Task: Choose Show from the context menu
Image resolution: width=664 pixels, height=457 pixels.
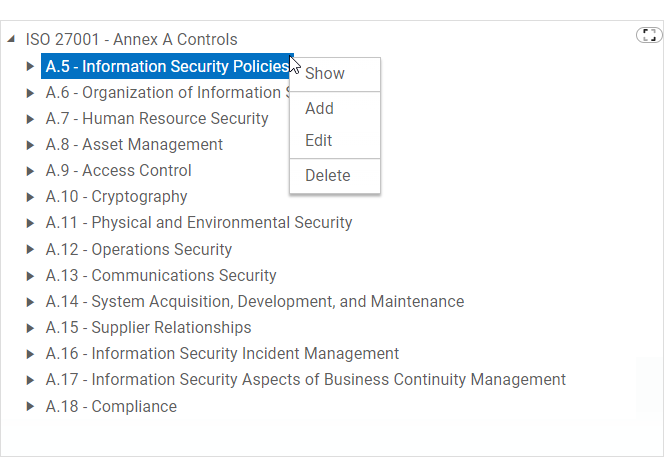Action: pos(325,73)
